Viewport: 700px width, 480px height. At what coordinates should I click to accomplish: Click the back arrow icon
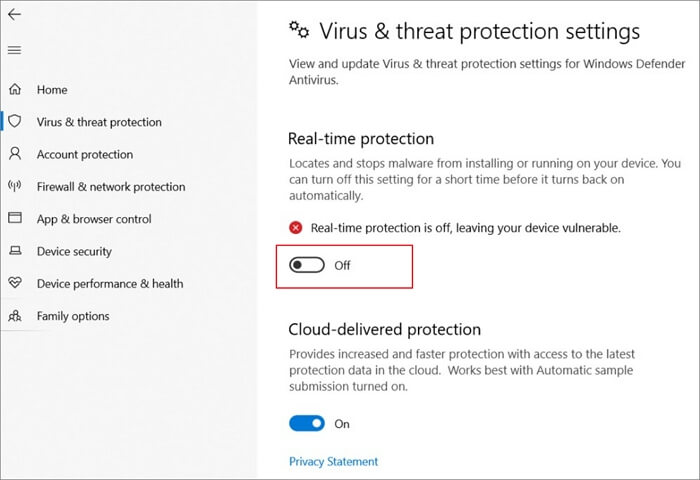point(15,16)
